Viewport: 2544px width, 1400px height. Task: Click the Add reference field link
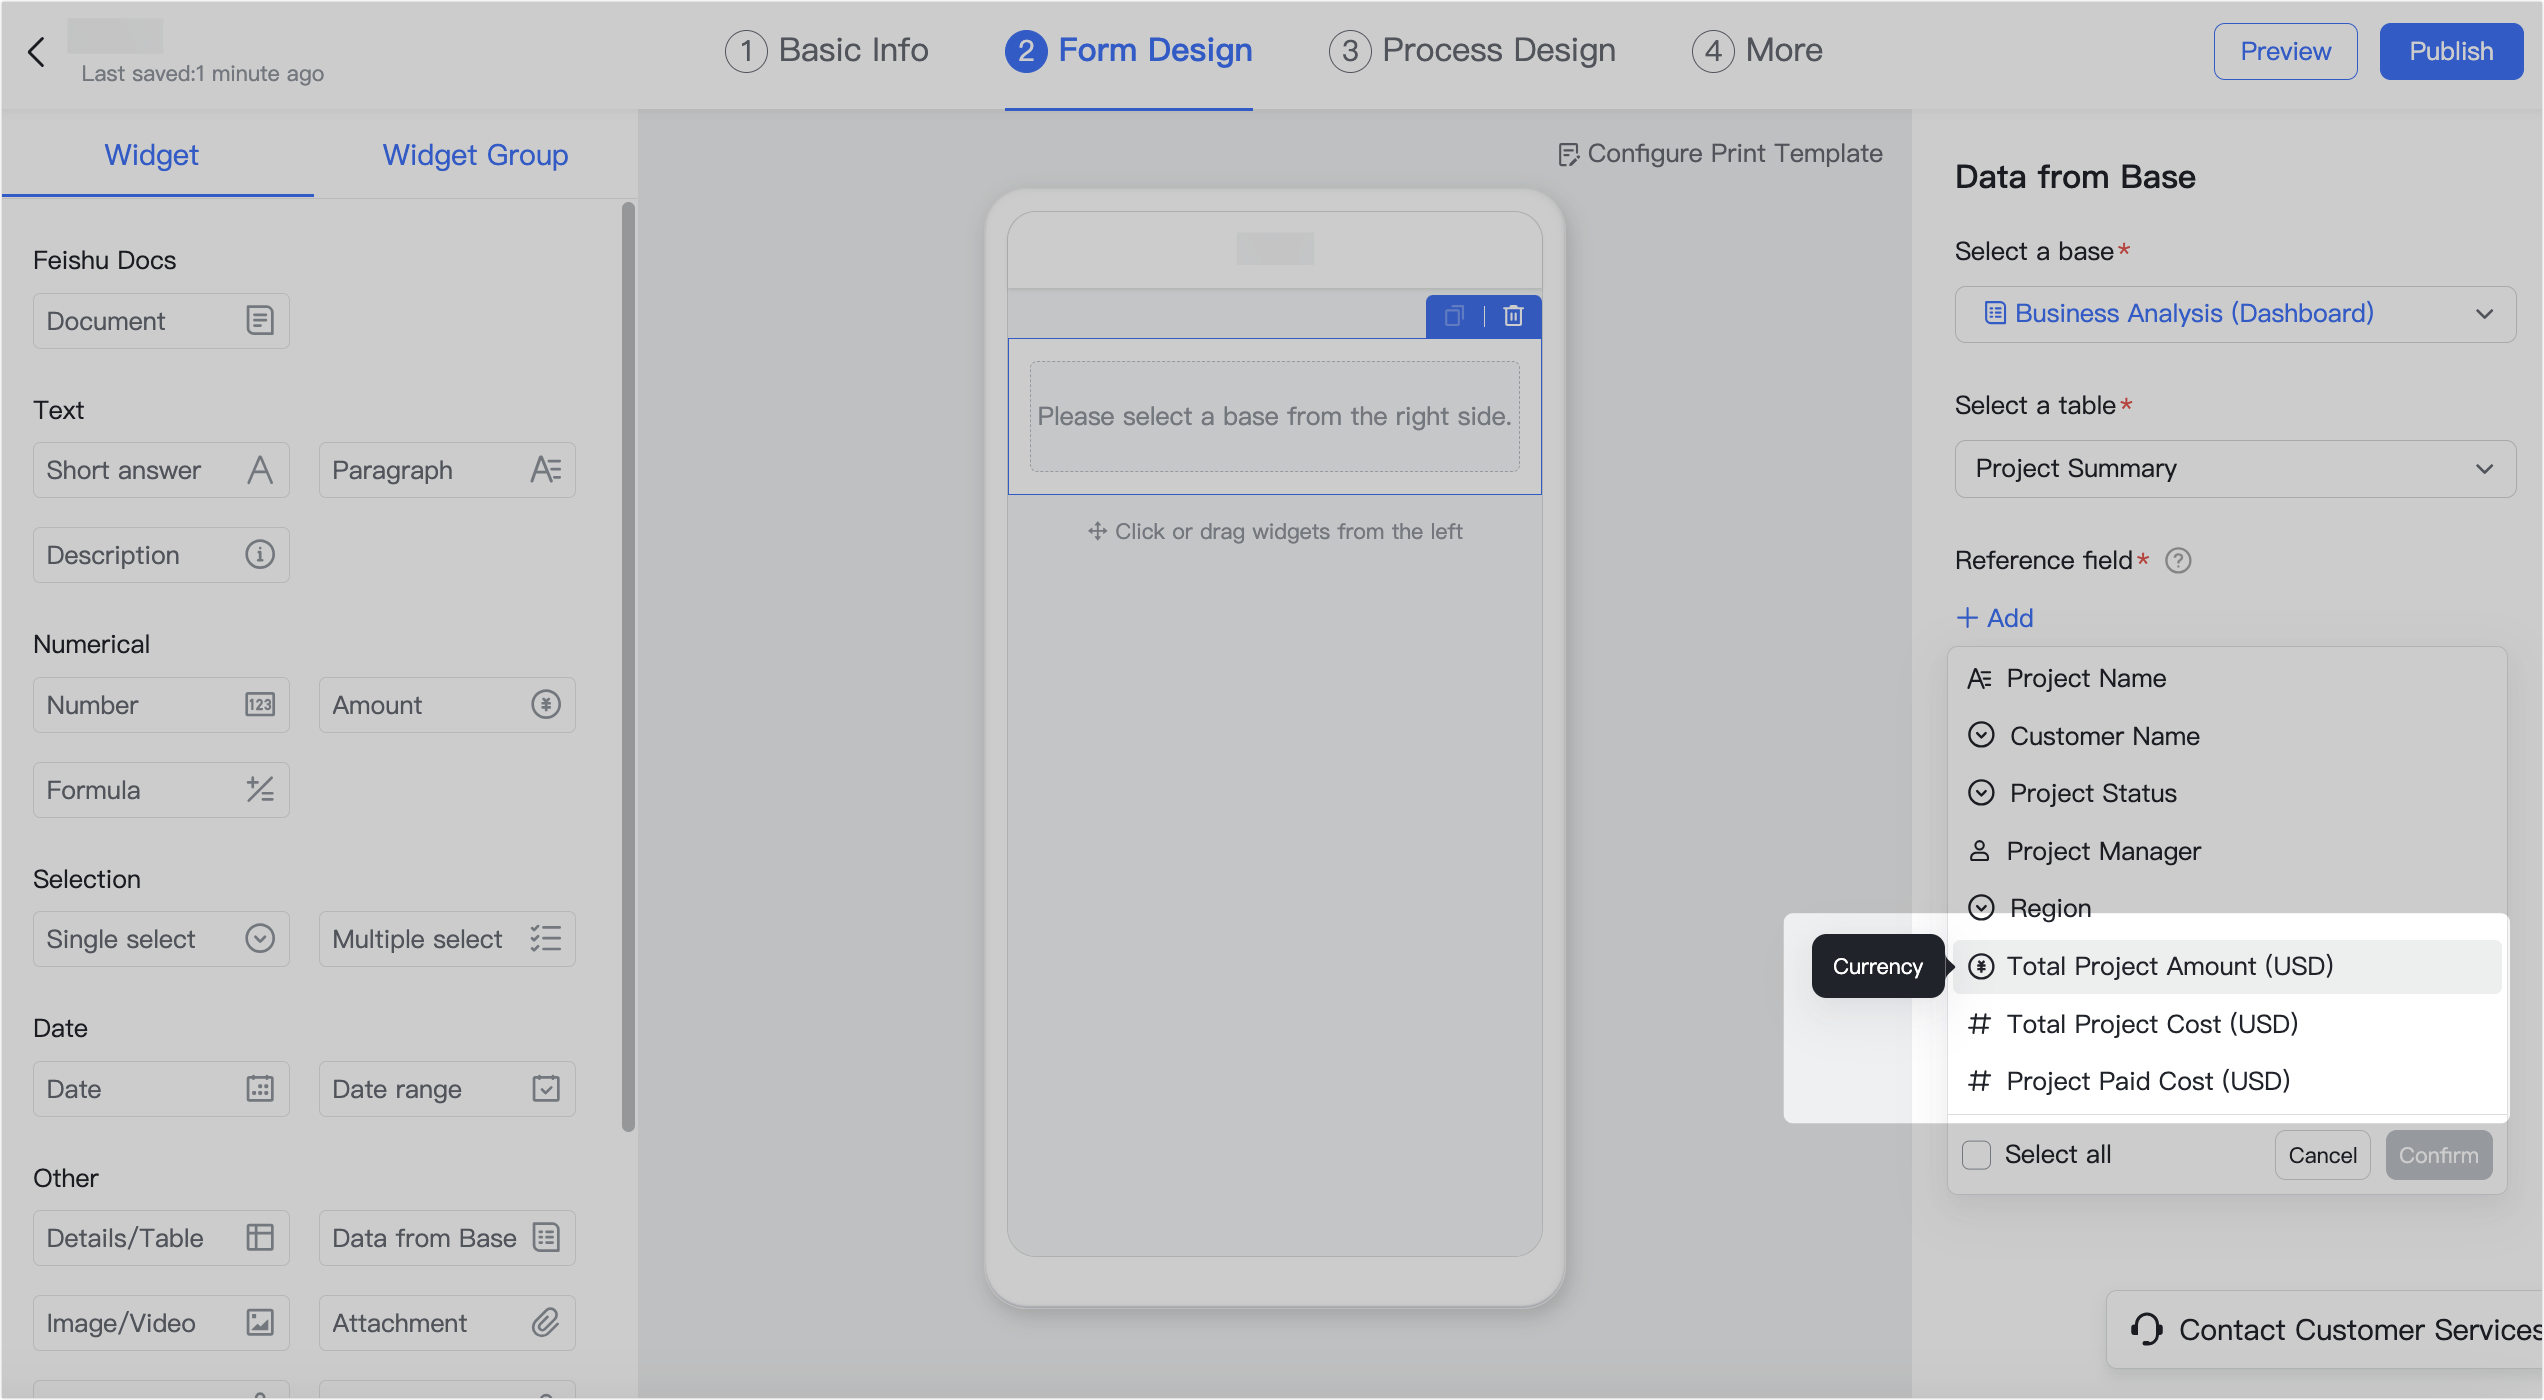[x=1995, y=618]
